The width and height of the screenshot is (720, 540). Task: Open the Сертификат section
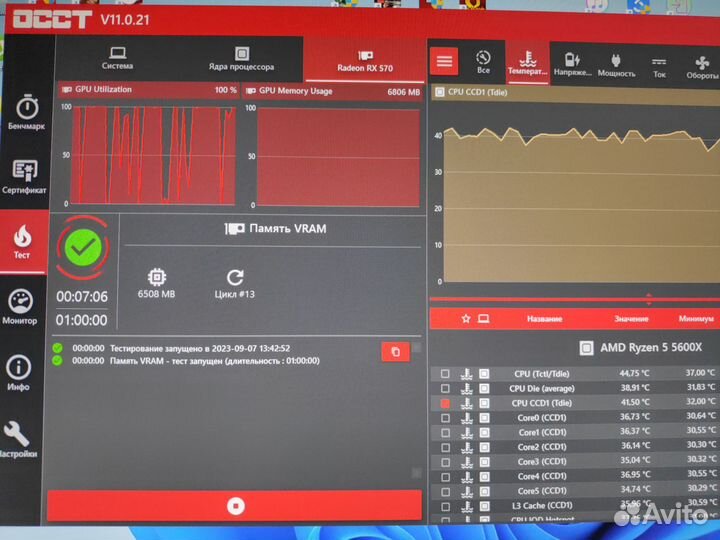click(25, 177)
